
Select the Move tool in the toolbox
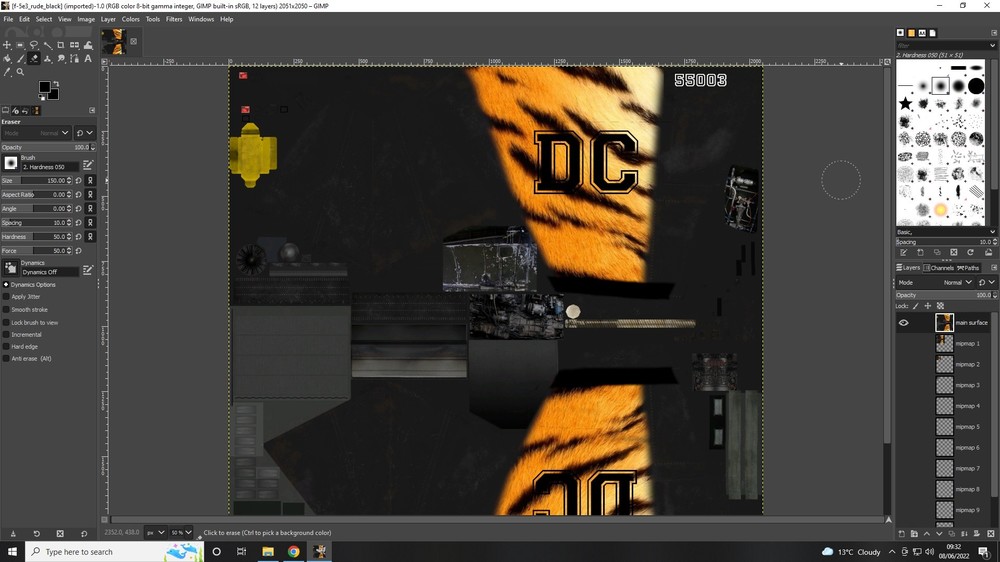(7, 45)
